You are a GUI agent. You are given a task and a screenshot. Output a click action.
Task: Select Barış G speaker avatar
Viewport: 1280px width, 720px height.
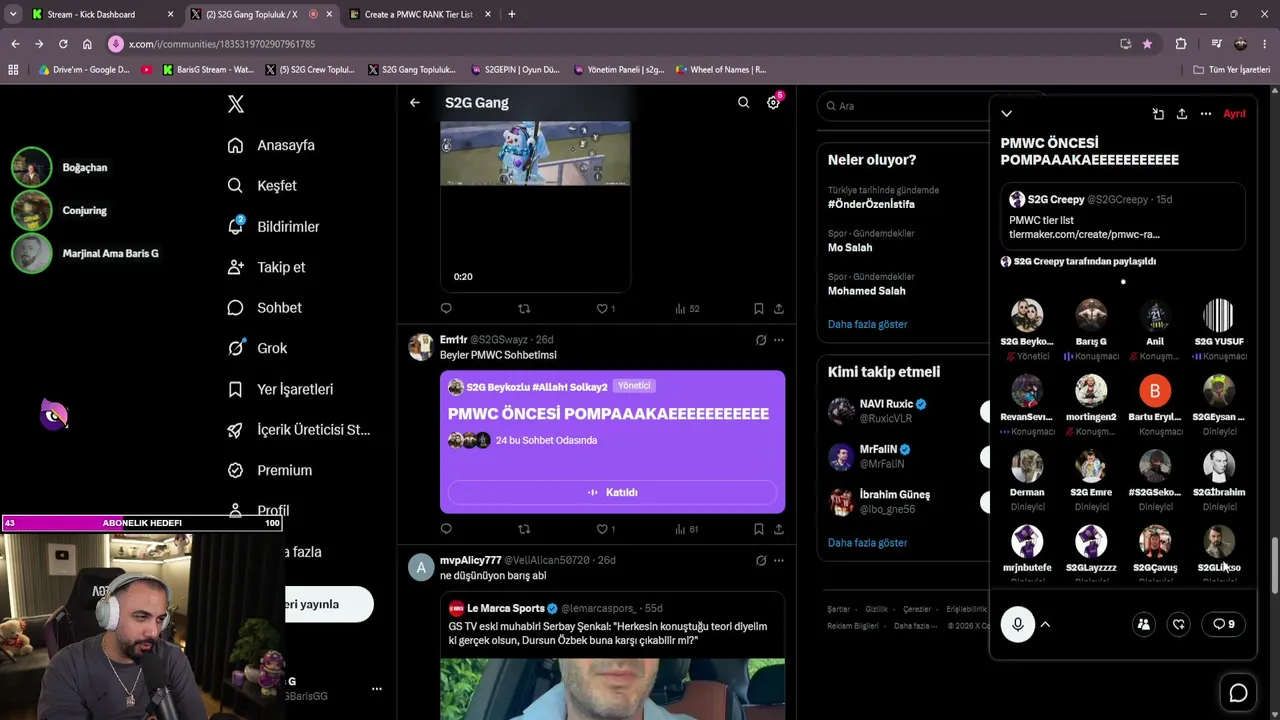pos(1091,316)
